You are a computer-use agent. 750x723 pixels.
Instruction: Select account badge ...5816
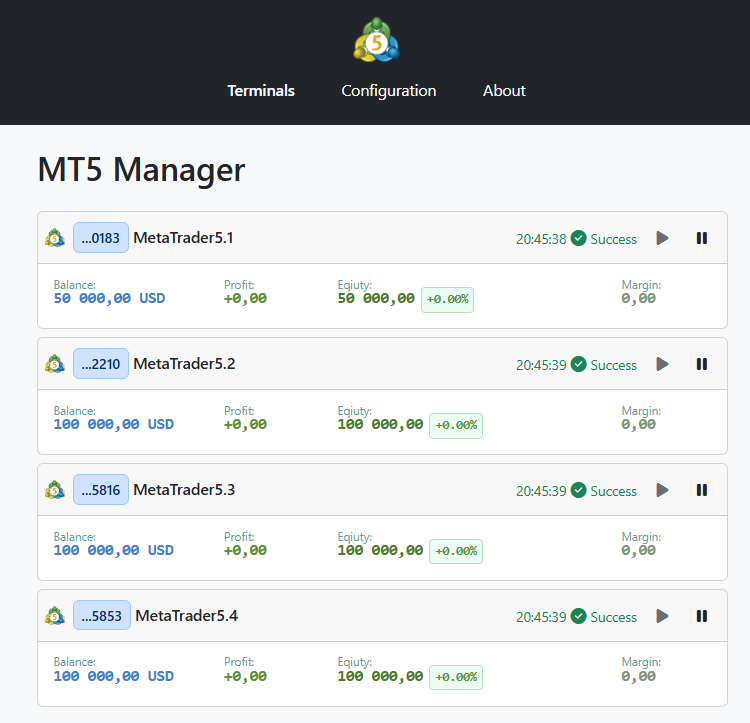(x=100, y=490)
